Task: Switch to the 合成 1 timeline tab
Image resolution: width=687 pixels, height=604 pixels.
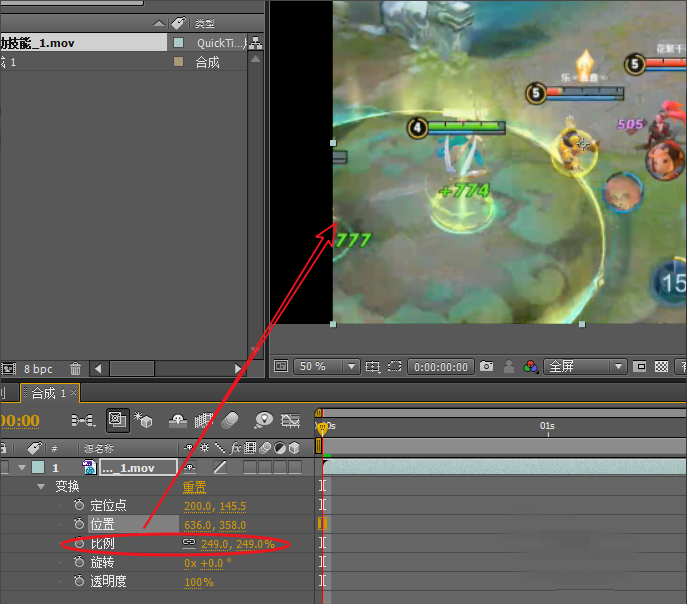Action: coord(48,393)
